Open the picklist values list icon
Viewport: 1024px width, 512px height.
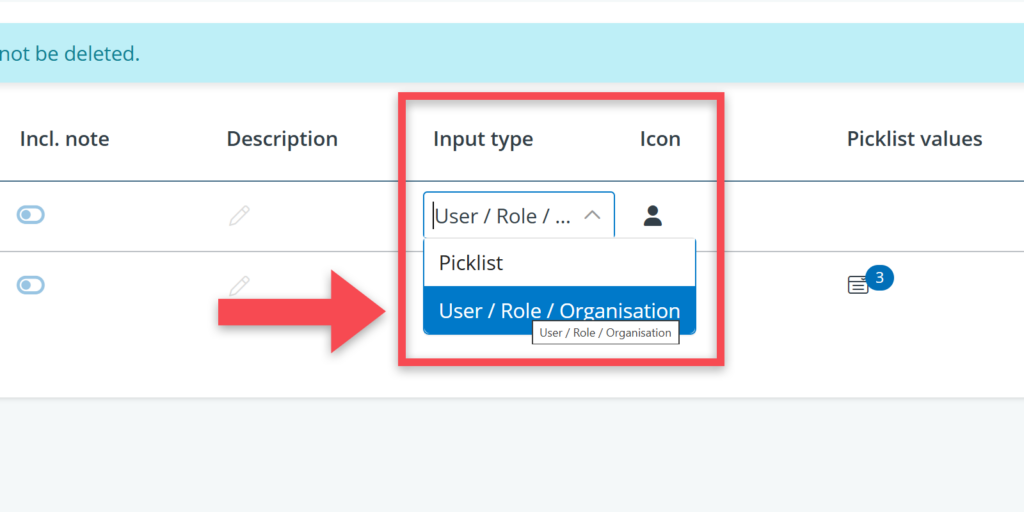(x=857, y=286)
